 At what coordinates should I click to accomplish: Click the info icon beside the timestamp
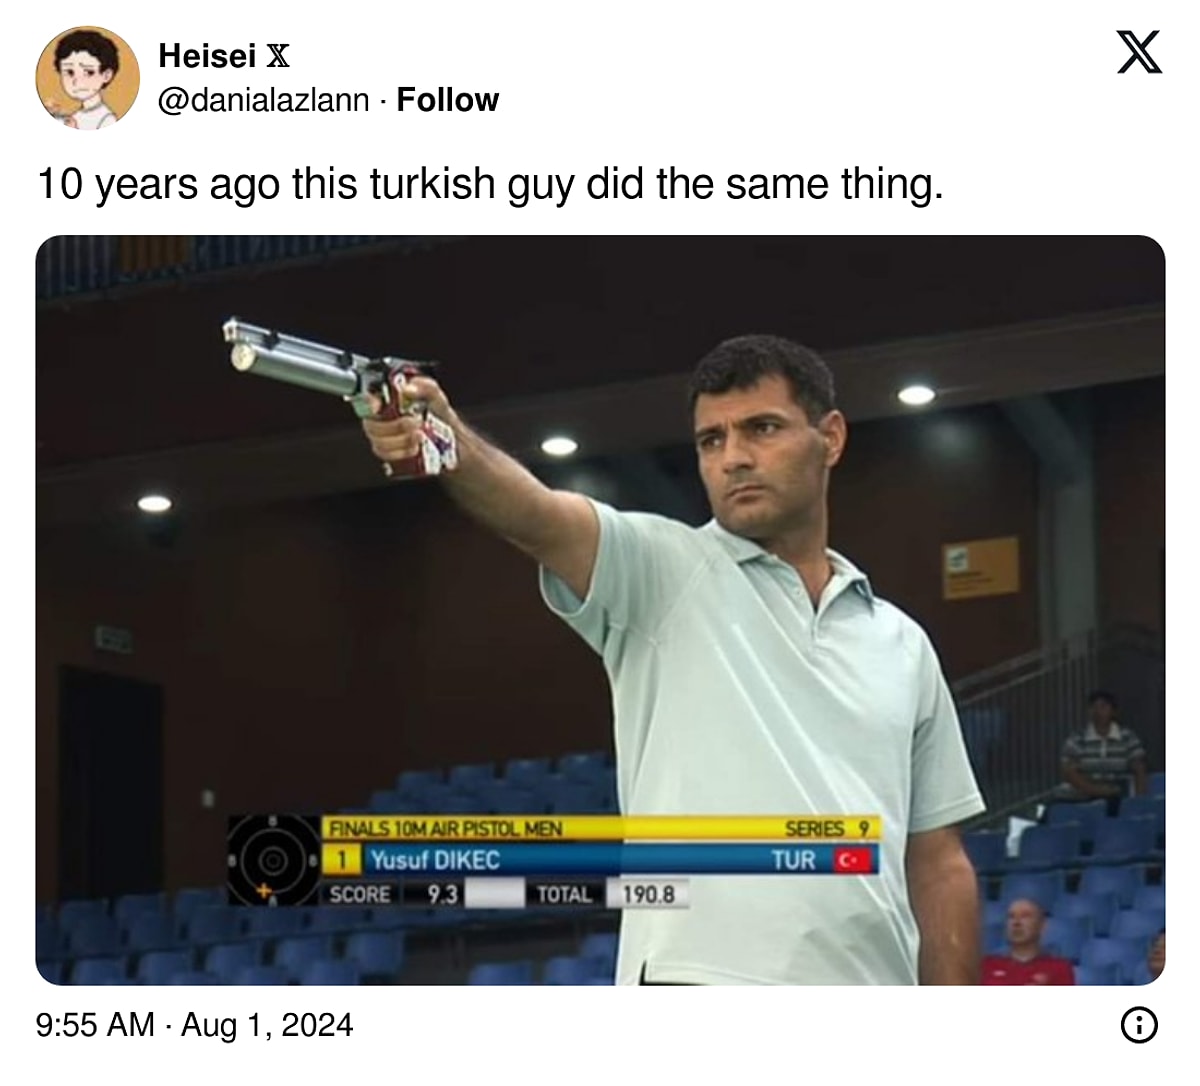pos(1140,1025)
